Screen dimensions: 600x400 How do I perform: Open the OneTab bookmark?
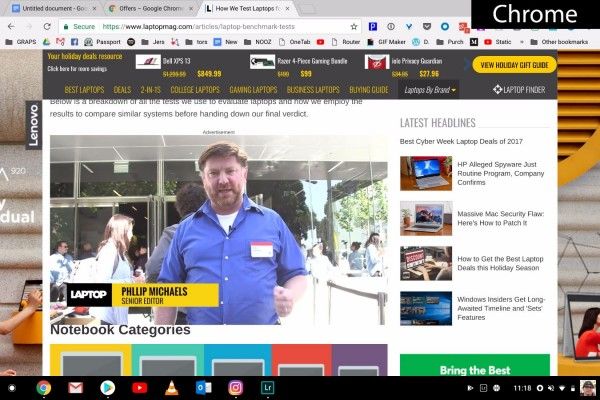(x=294, y=42)
